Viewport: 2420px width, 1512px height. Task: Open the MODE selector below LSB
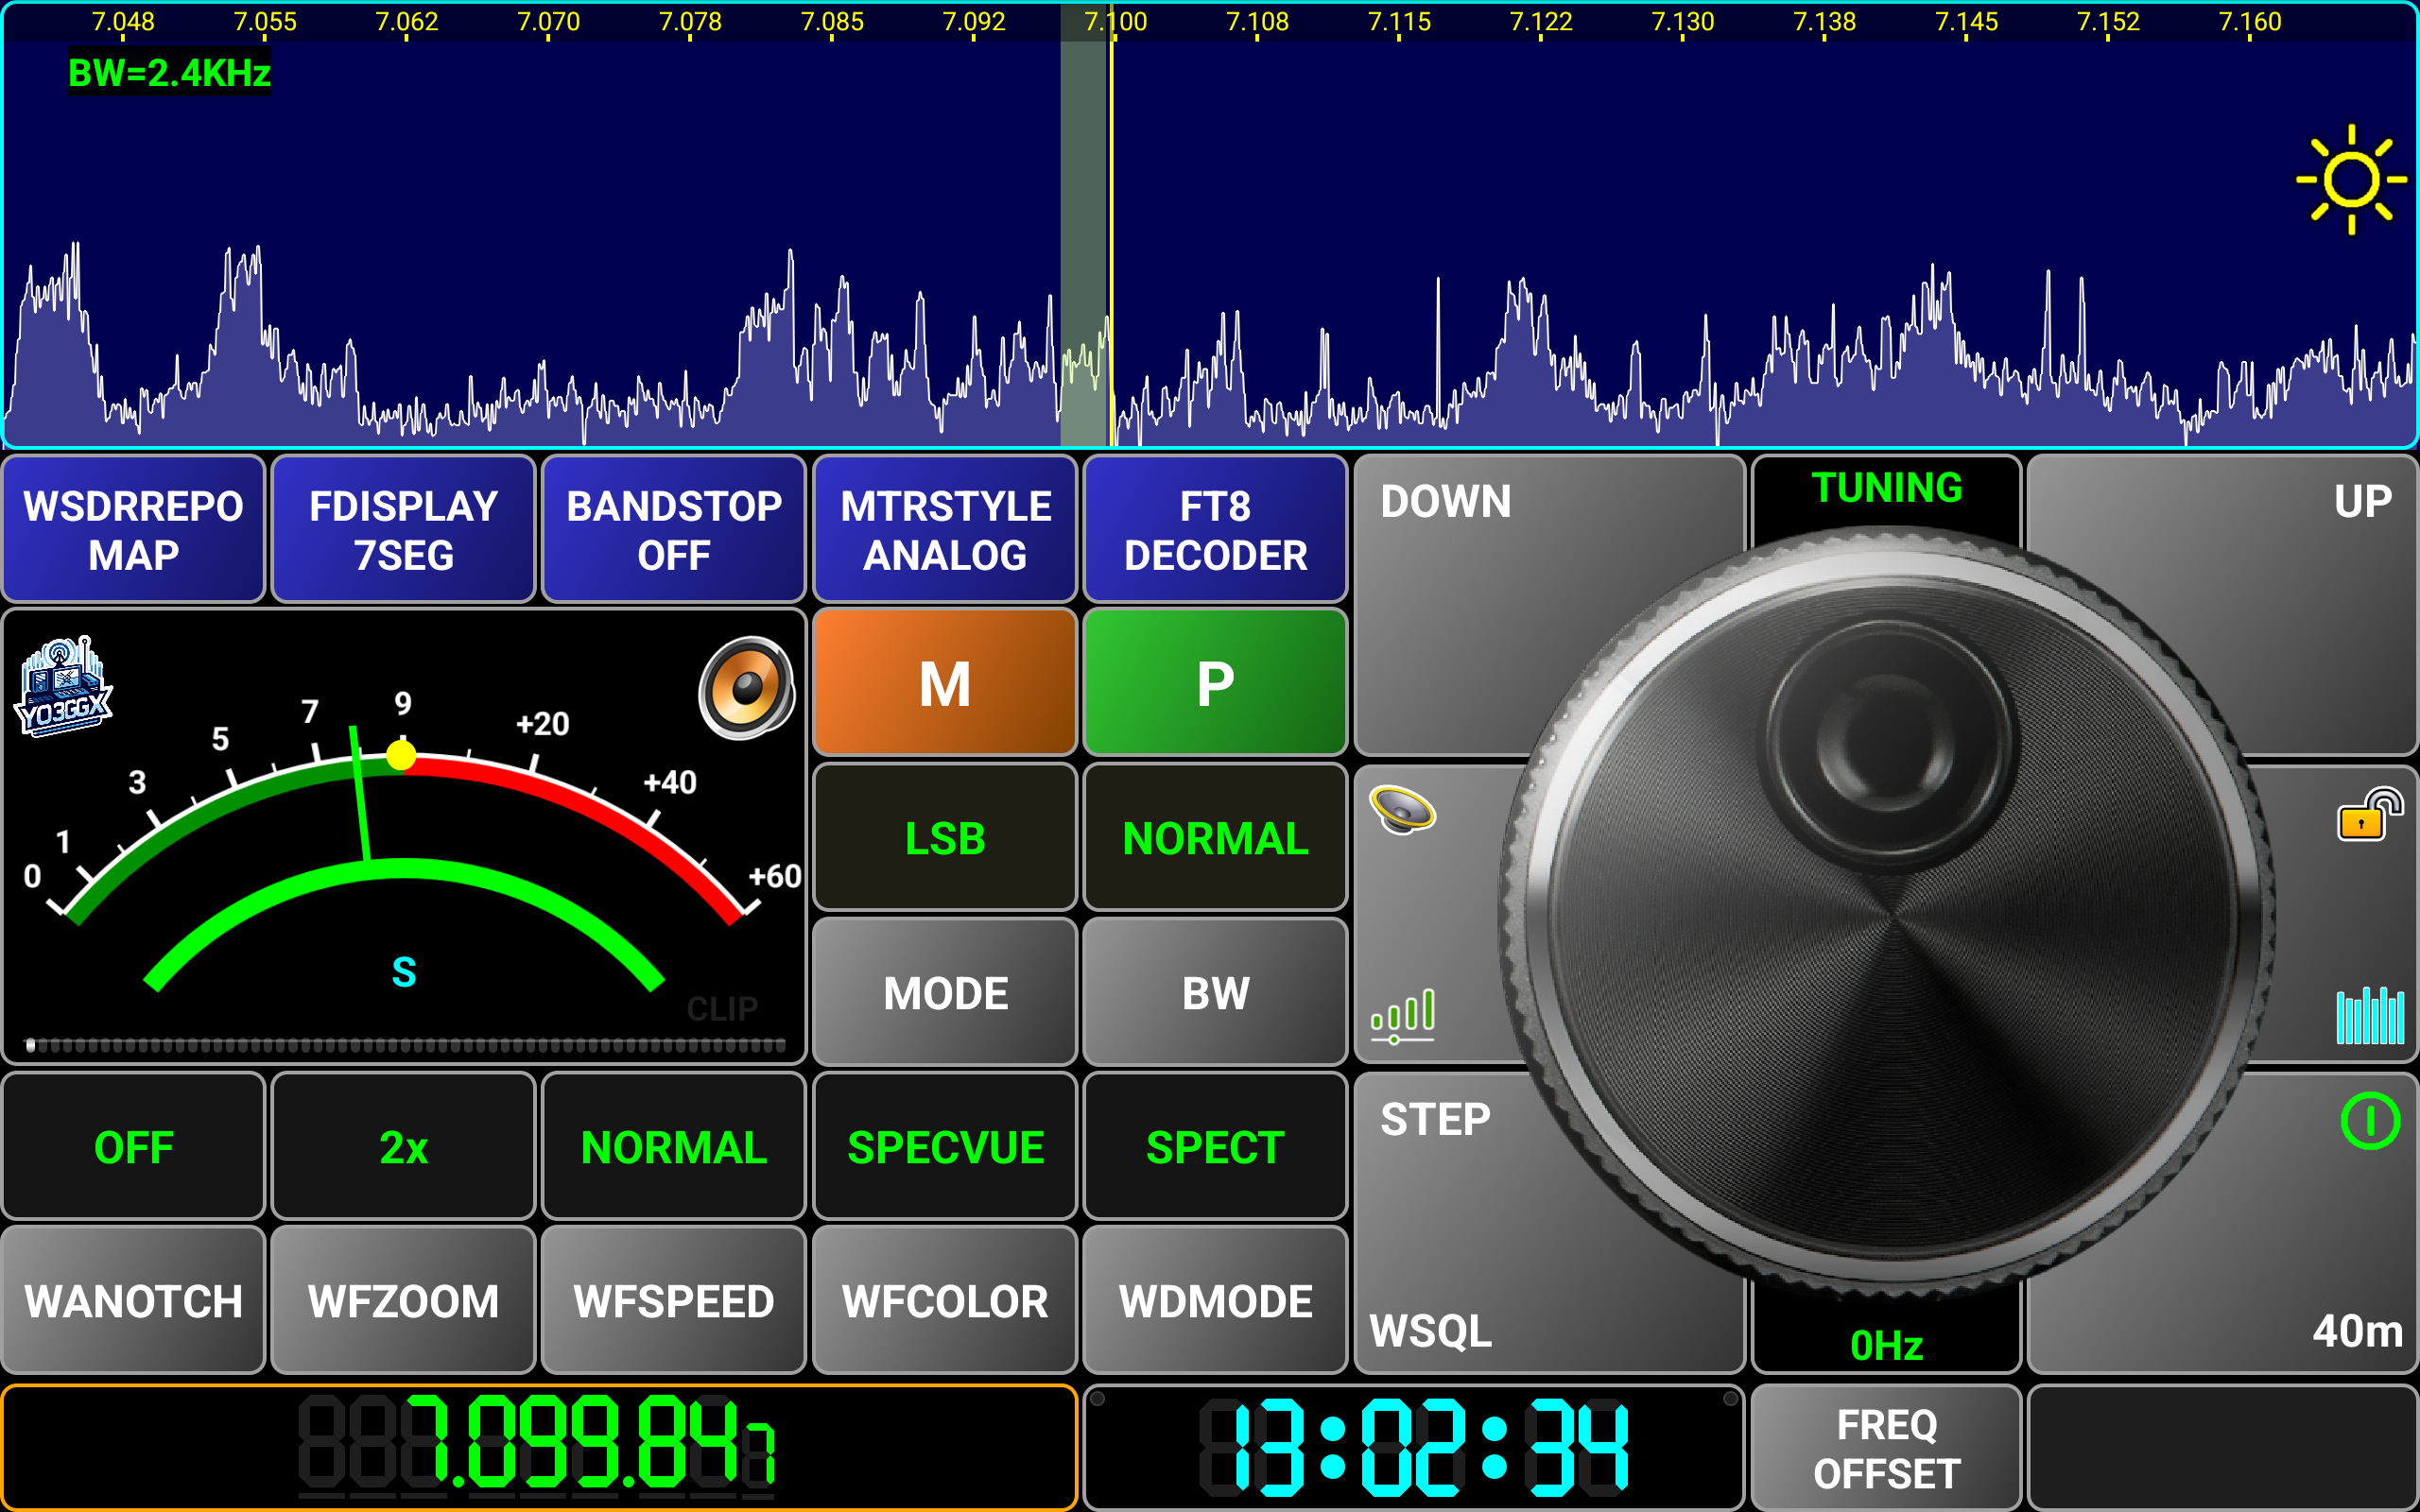(945, 993)
